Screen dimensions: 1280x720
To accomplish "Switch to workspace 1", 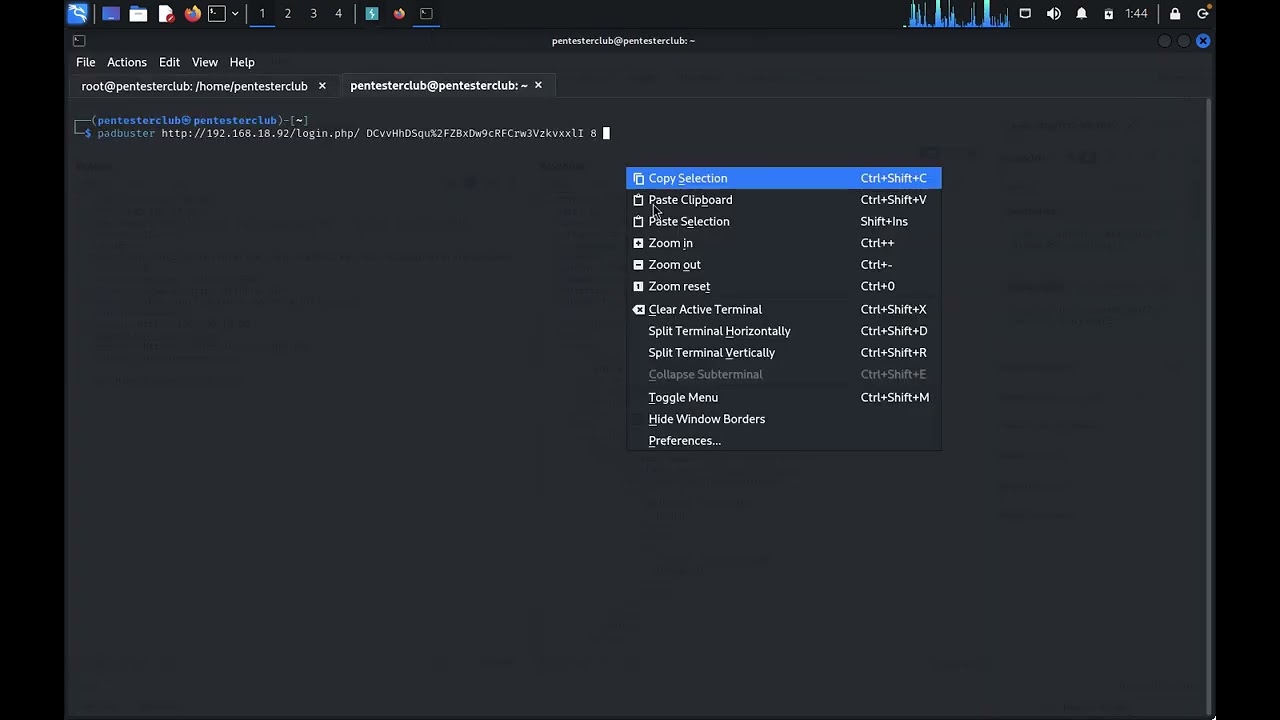I will tap(262, 13).
